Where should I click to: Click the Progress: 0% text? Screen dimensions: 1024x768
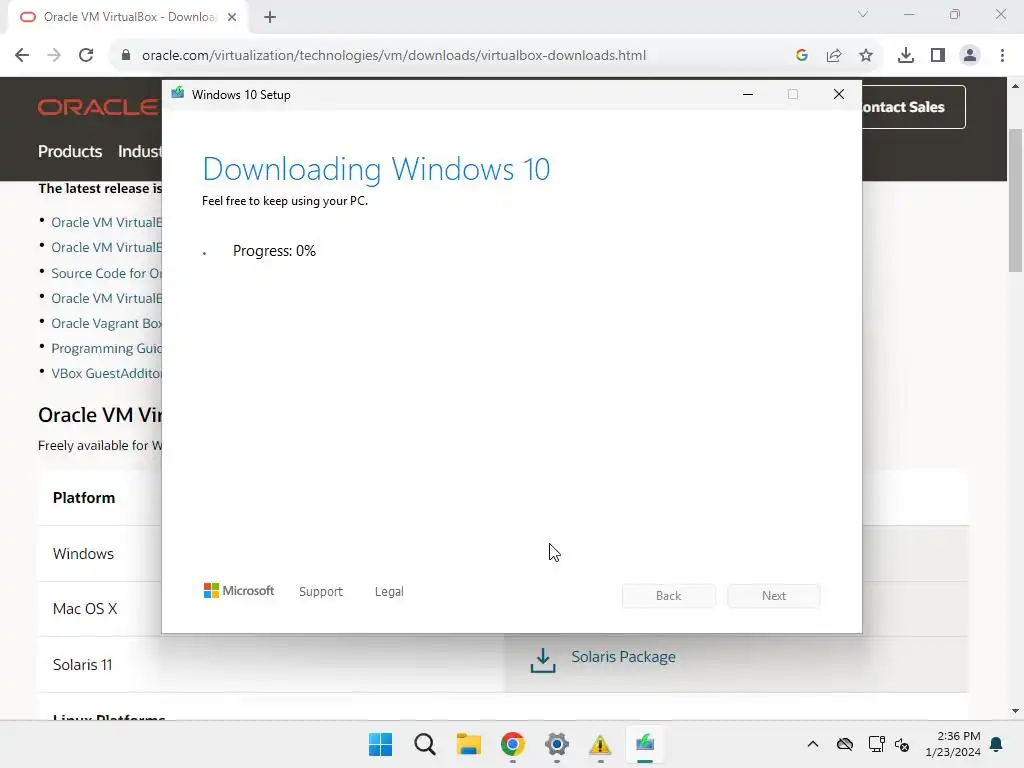tap(274, 251)
